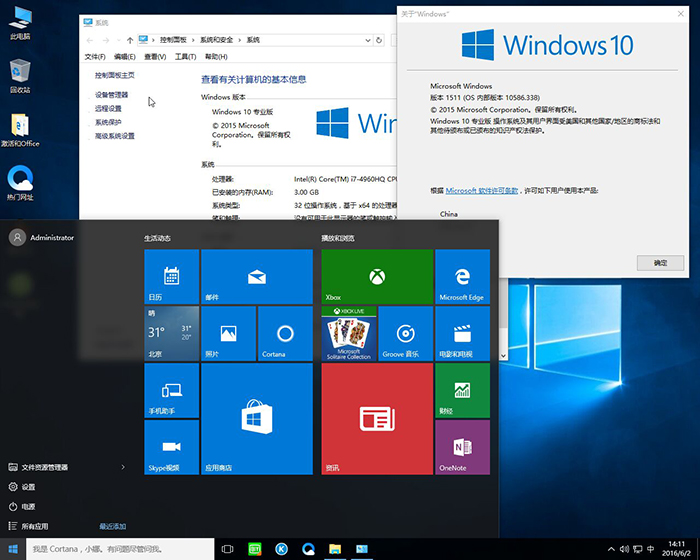Open the Calendar (日历) tile
Screen dimensions: 700x560
[x=171, y=277]
